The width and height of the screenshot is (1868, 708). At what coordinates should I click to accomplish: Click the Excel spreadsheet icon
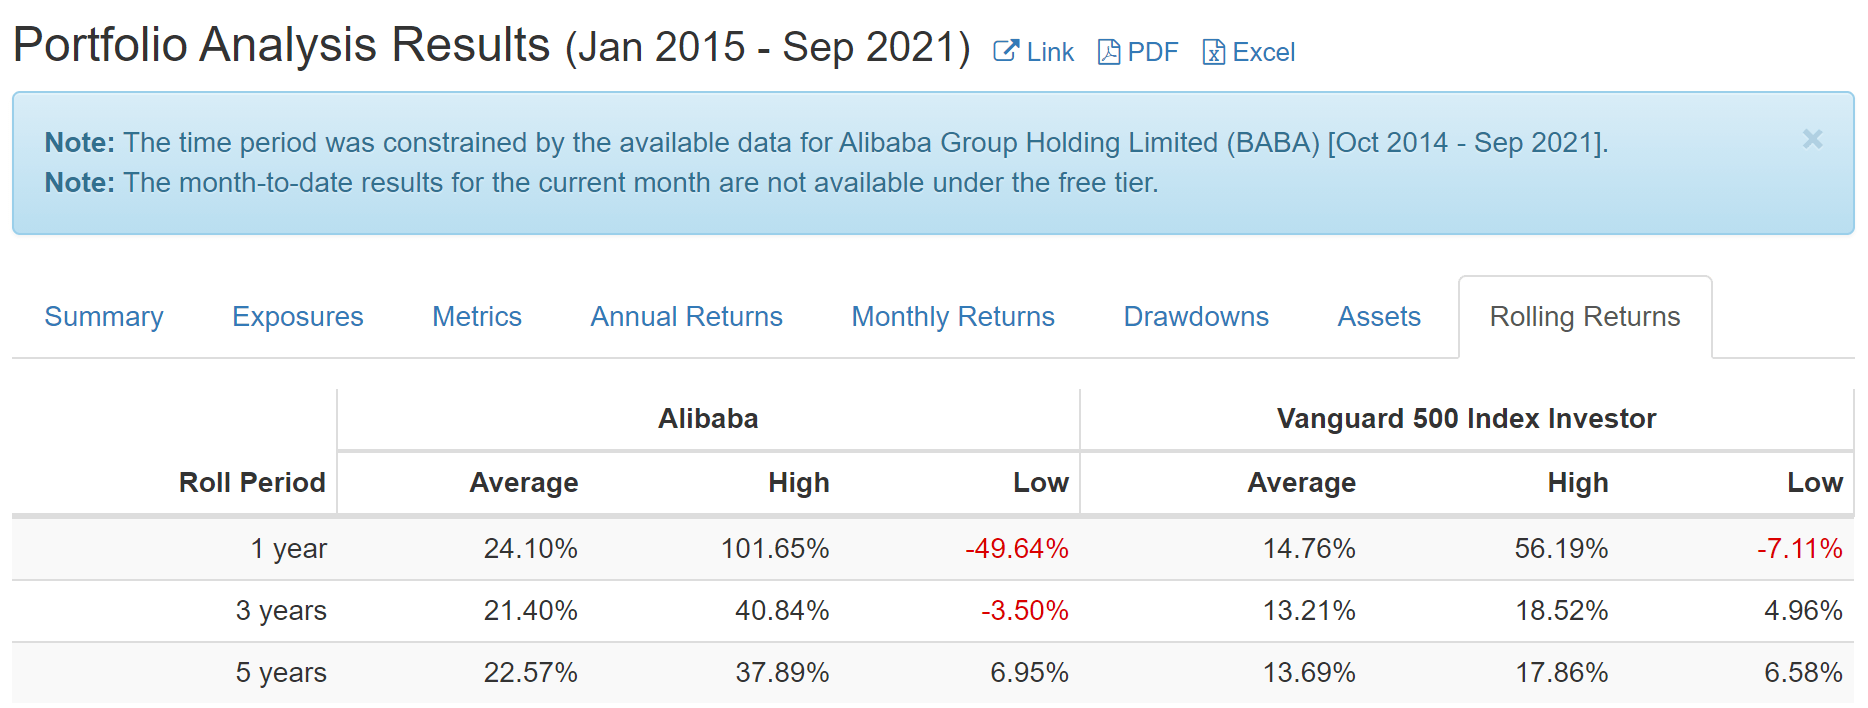tap(1213, 52)
